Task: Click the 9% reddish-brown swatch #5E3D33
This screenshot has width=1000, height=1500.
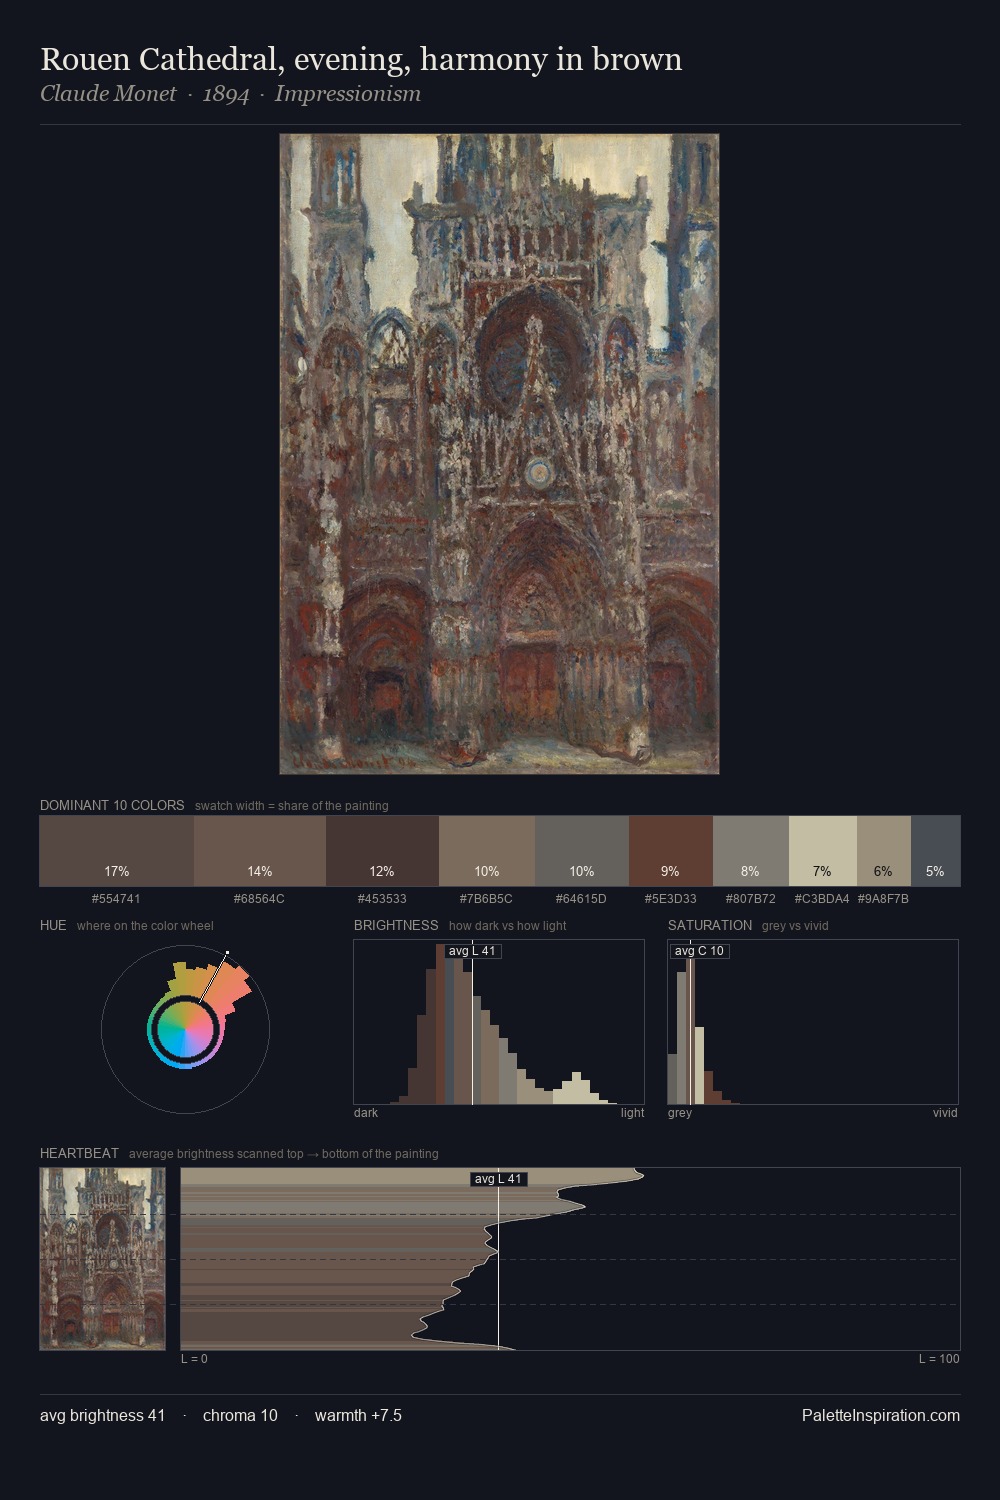Action: (671, 851)
